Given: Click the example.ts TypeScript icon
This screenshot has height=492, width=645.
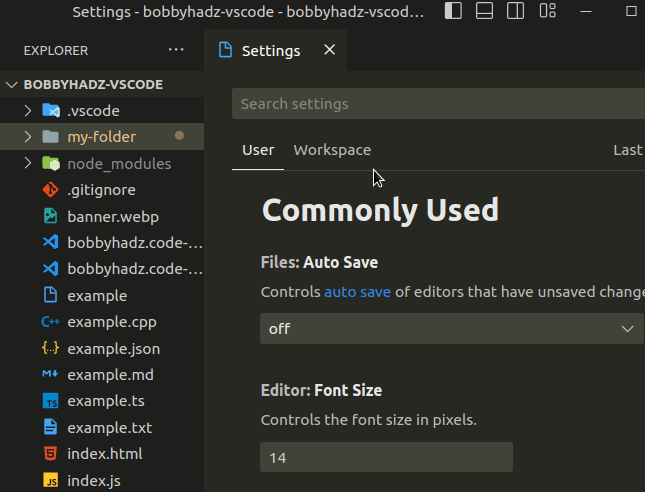Looking at the screenshot, I should coord(51,401).
